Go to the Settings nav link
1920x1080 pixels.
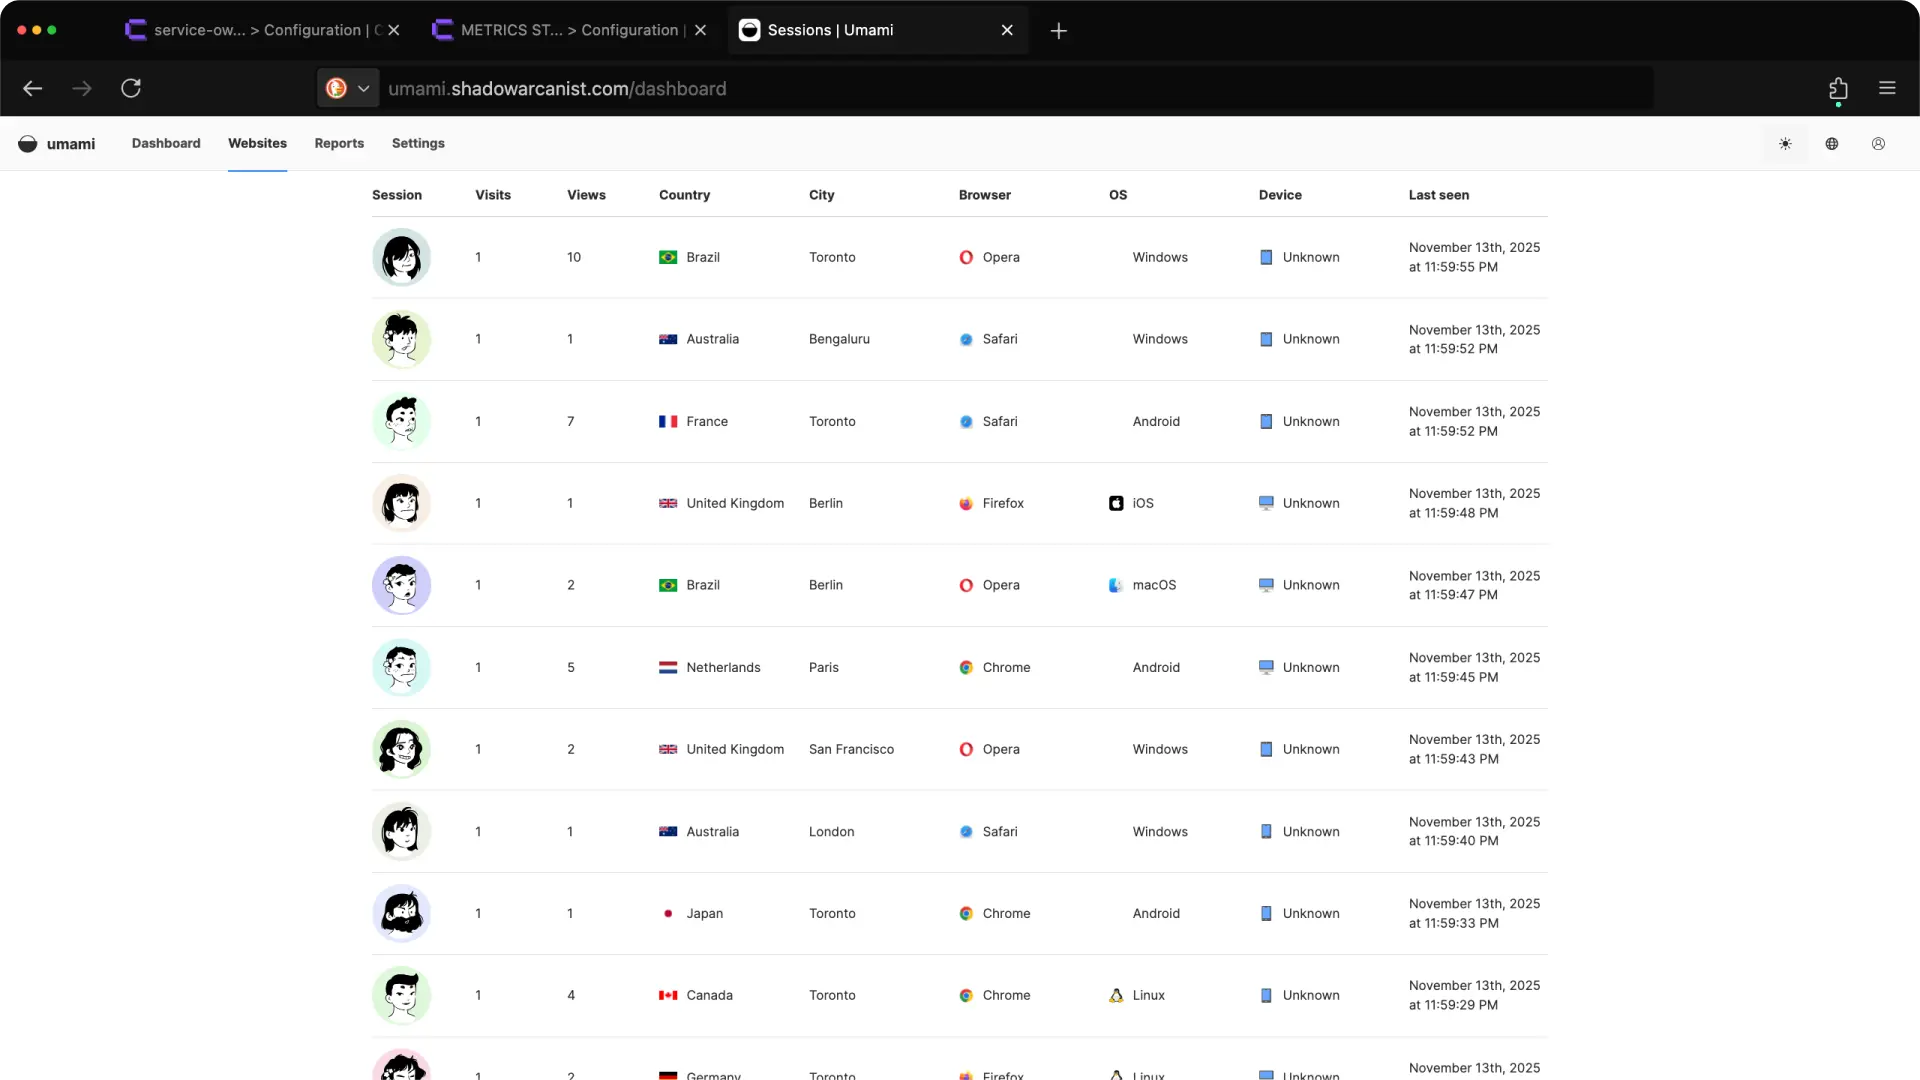(x=418, y=144)
